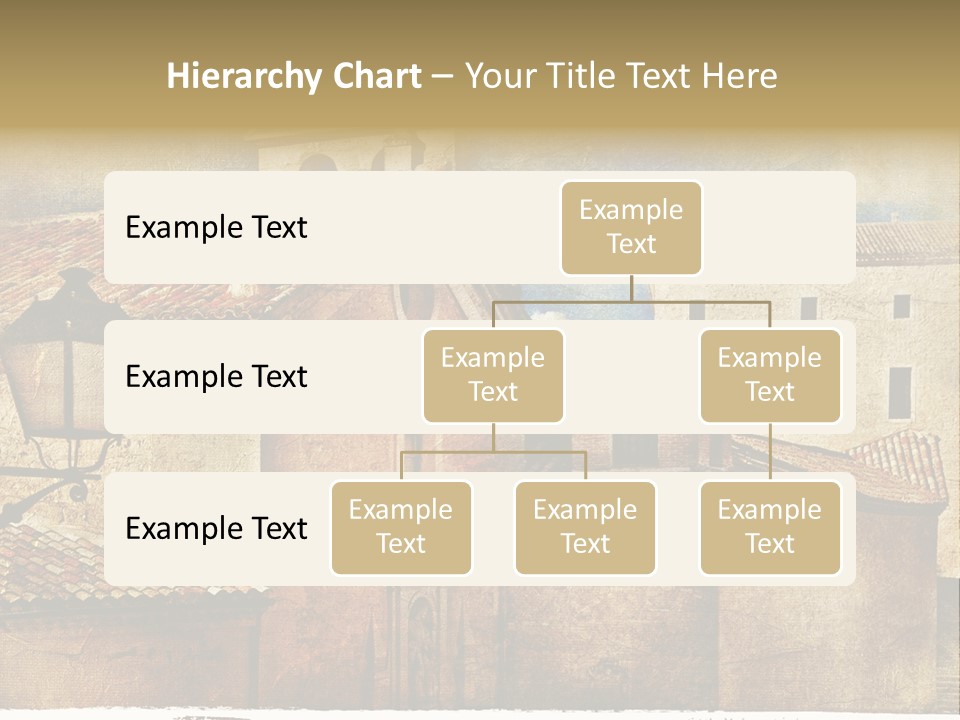Click the bold "Hierarchy Chart" title text
The image size is (960, 720).
tap(293, 76)
